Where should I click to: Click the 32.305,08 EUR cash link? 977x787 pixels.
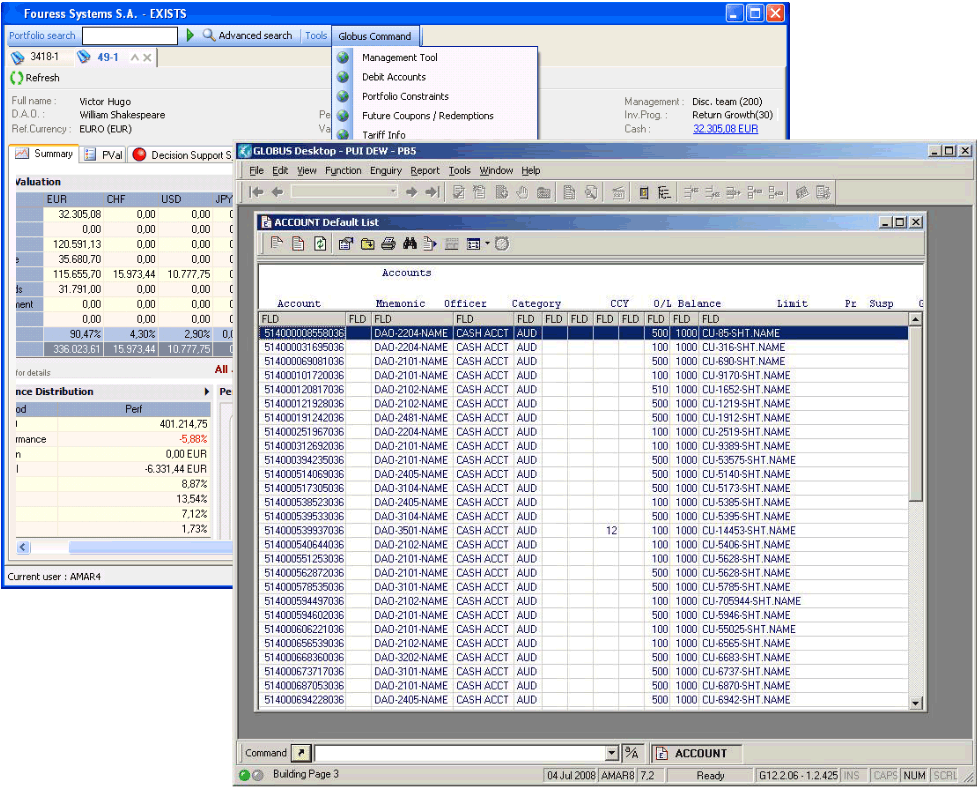pos(725,129)
